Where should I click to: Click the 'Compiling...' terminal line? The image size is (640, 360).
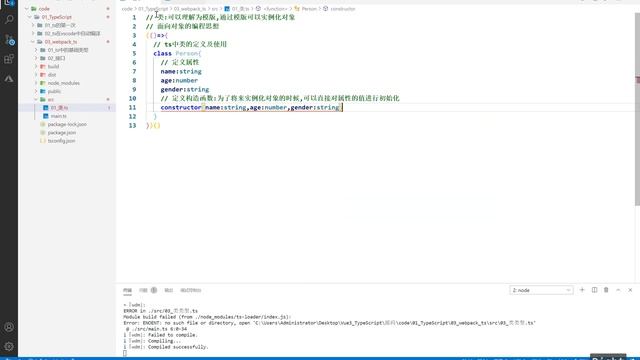(x=163, y=341)
